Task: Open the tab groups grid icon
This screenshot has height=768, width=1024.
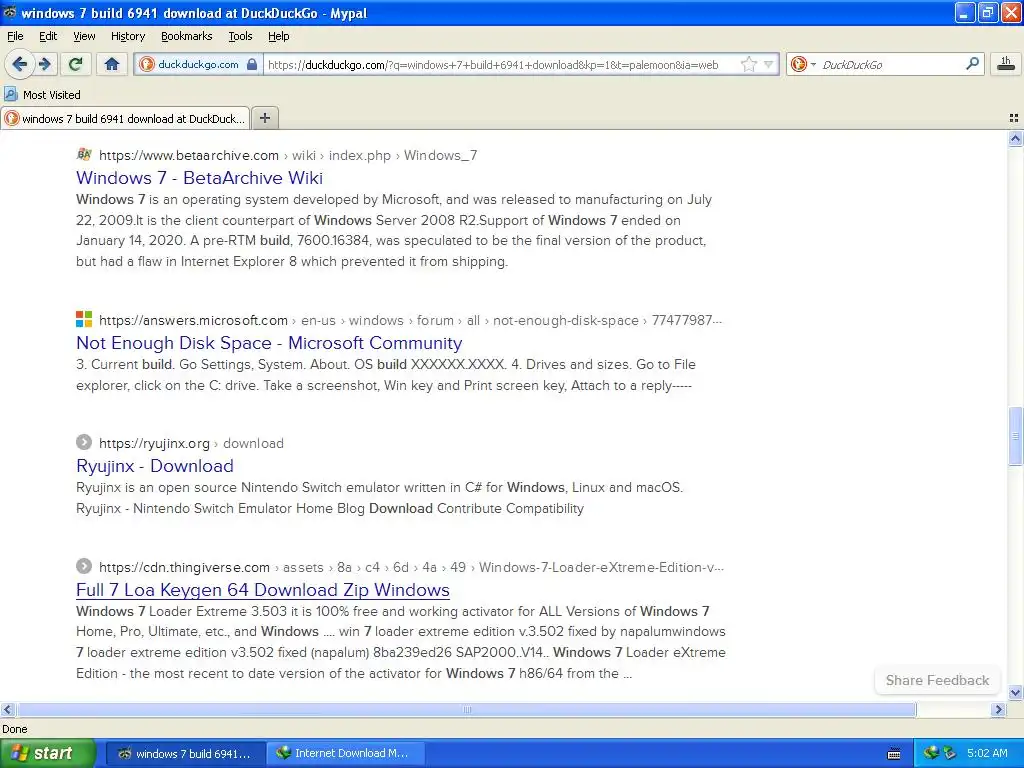Action: pos(1014,118)
